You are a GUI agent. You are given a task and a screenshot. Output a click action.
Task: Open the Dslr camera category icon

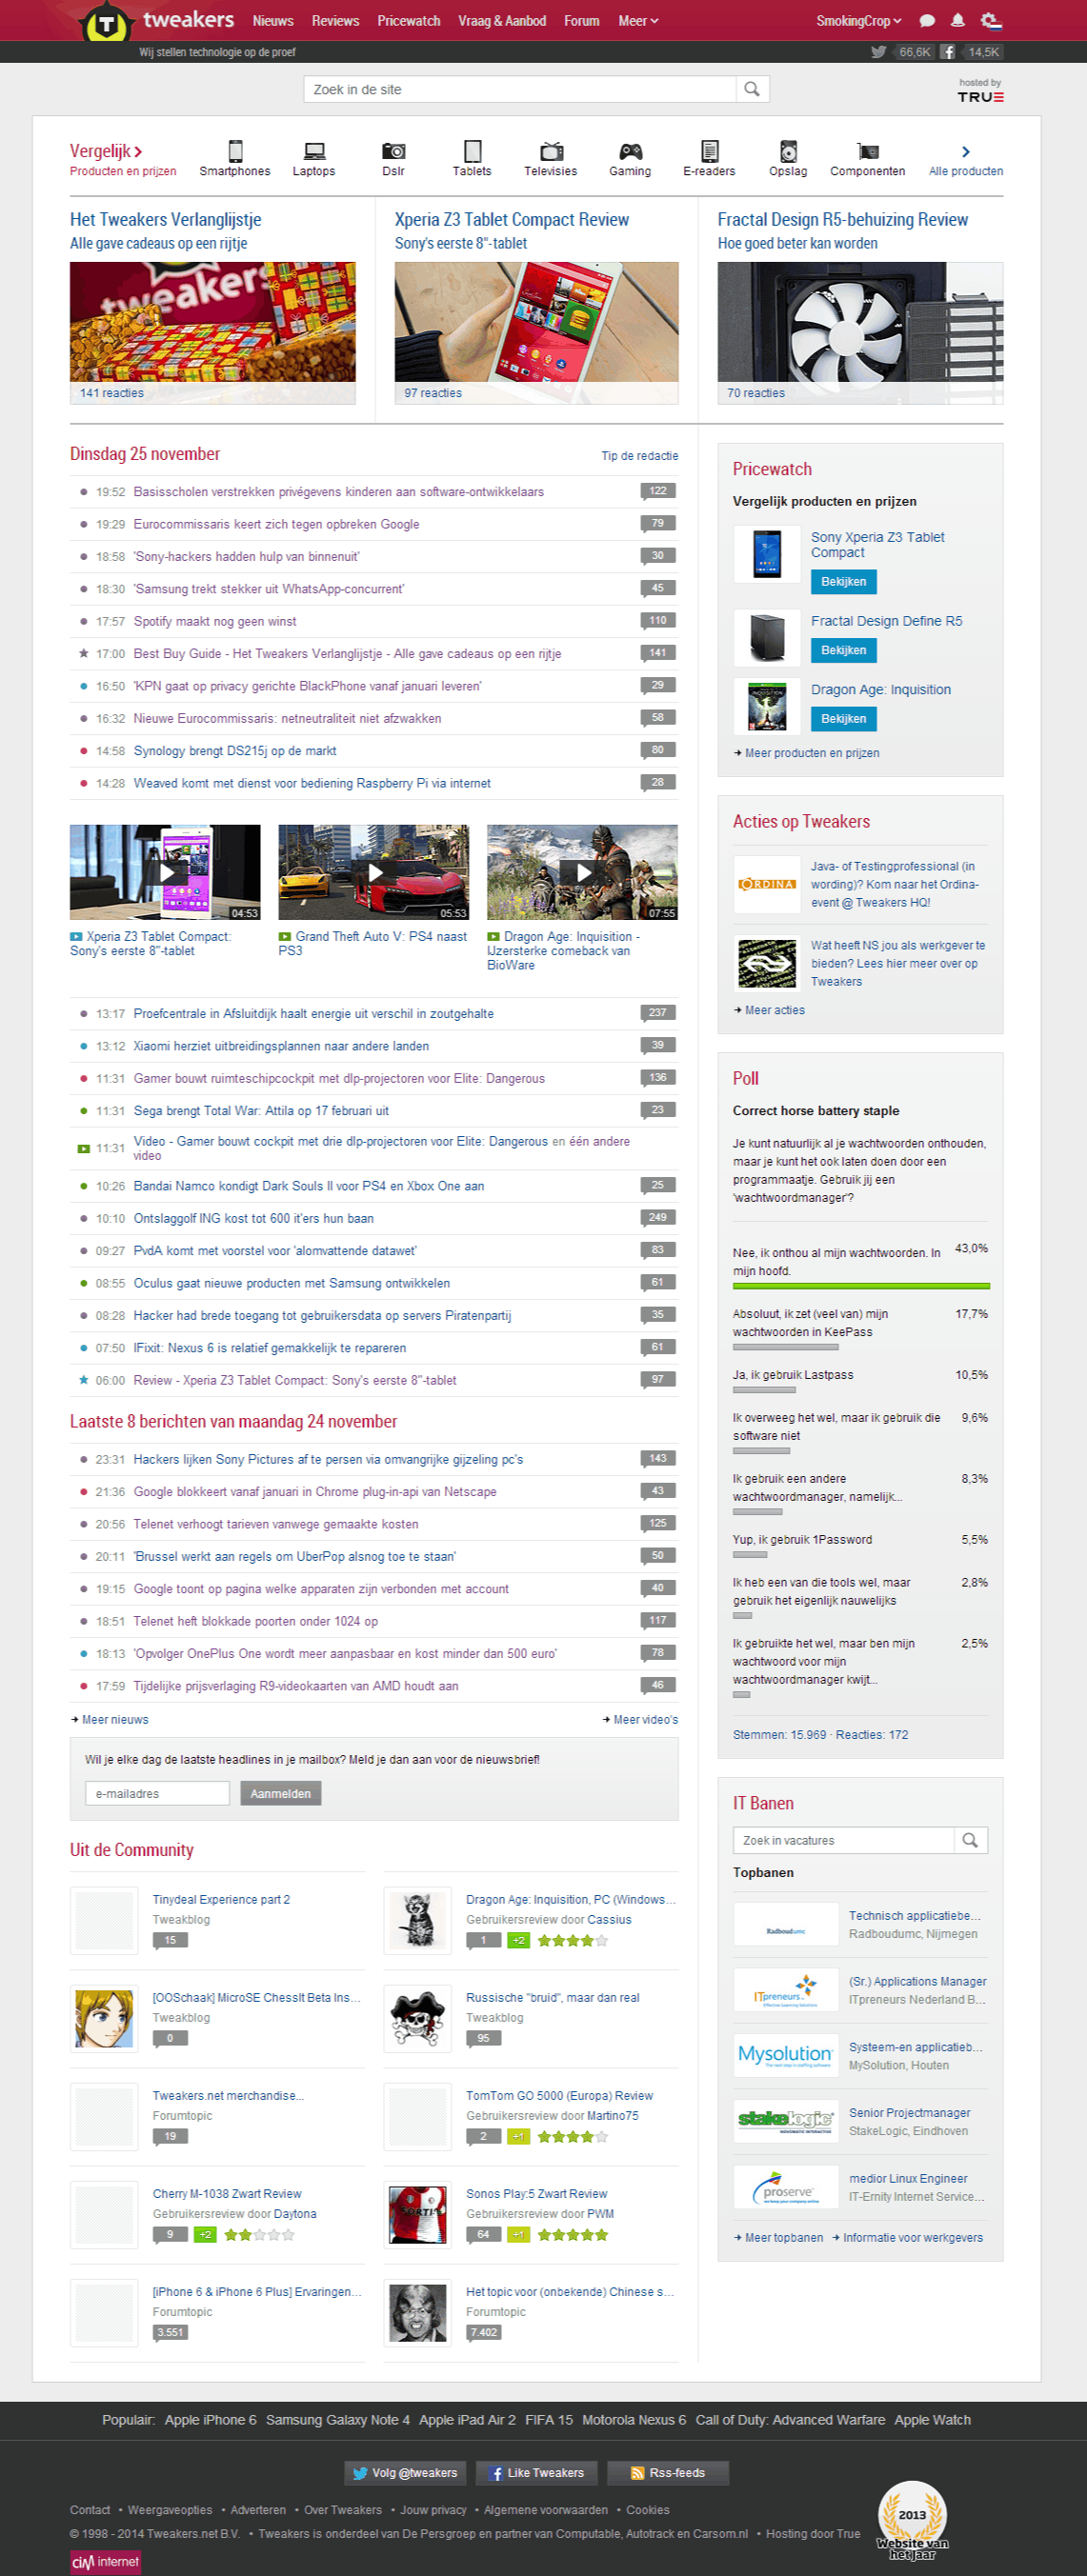point(393,151)
